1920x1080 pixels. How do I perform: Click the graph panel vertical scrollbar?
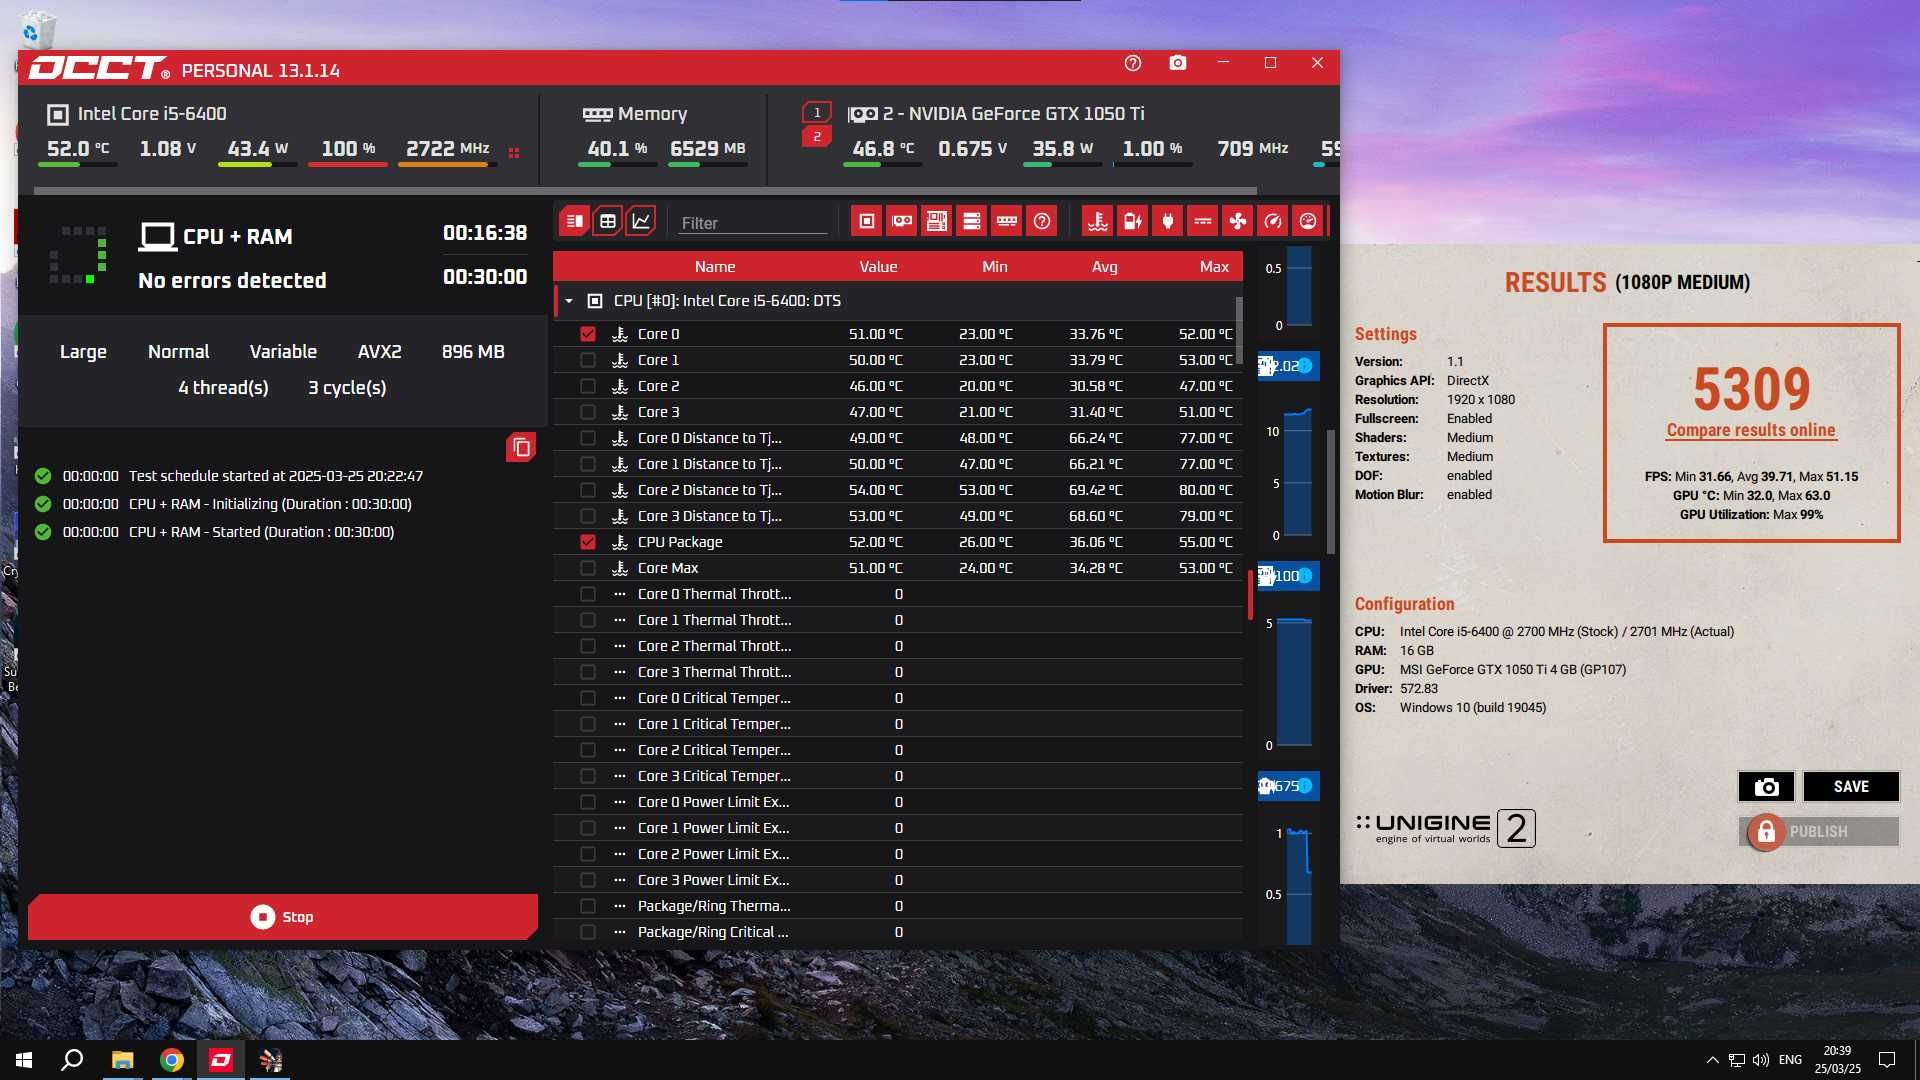(1331, 492)
